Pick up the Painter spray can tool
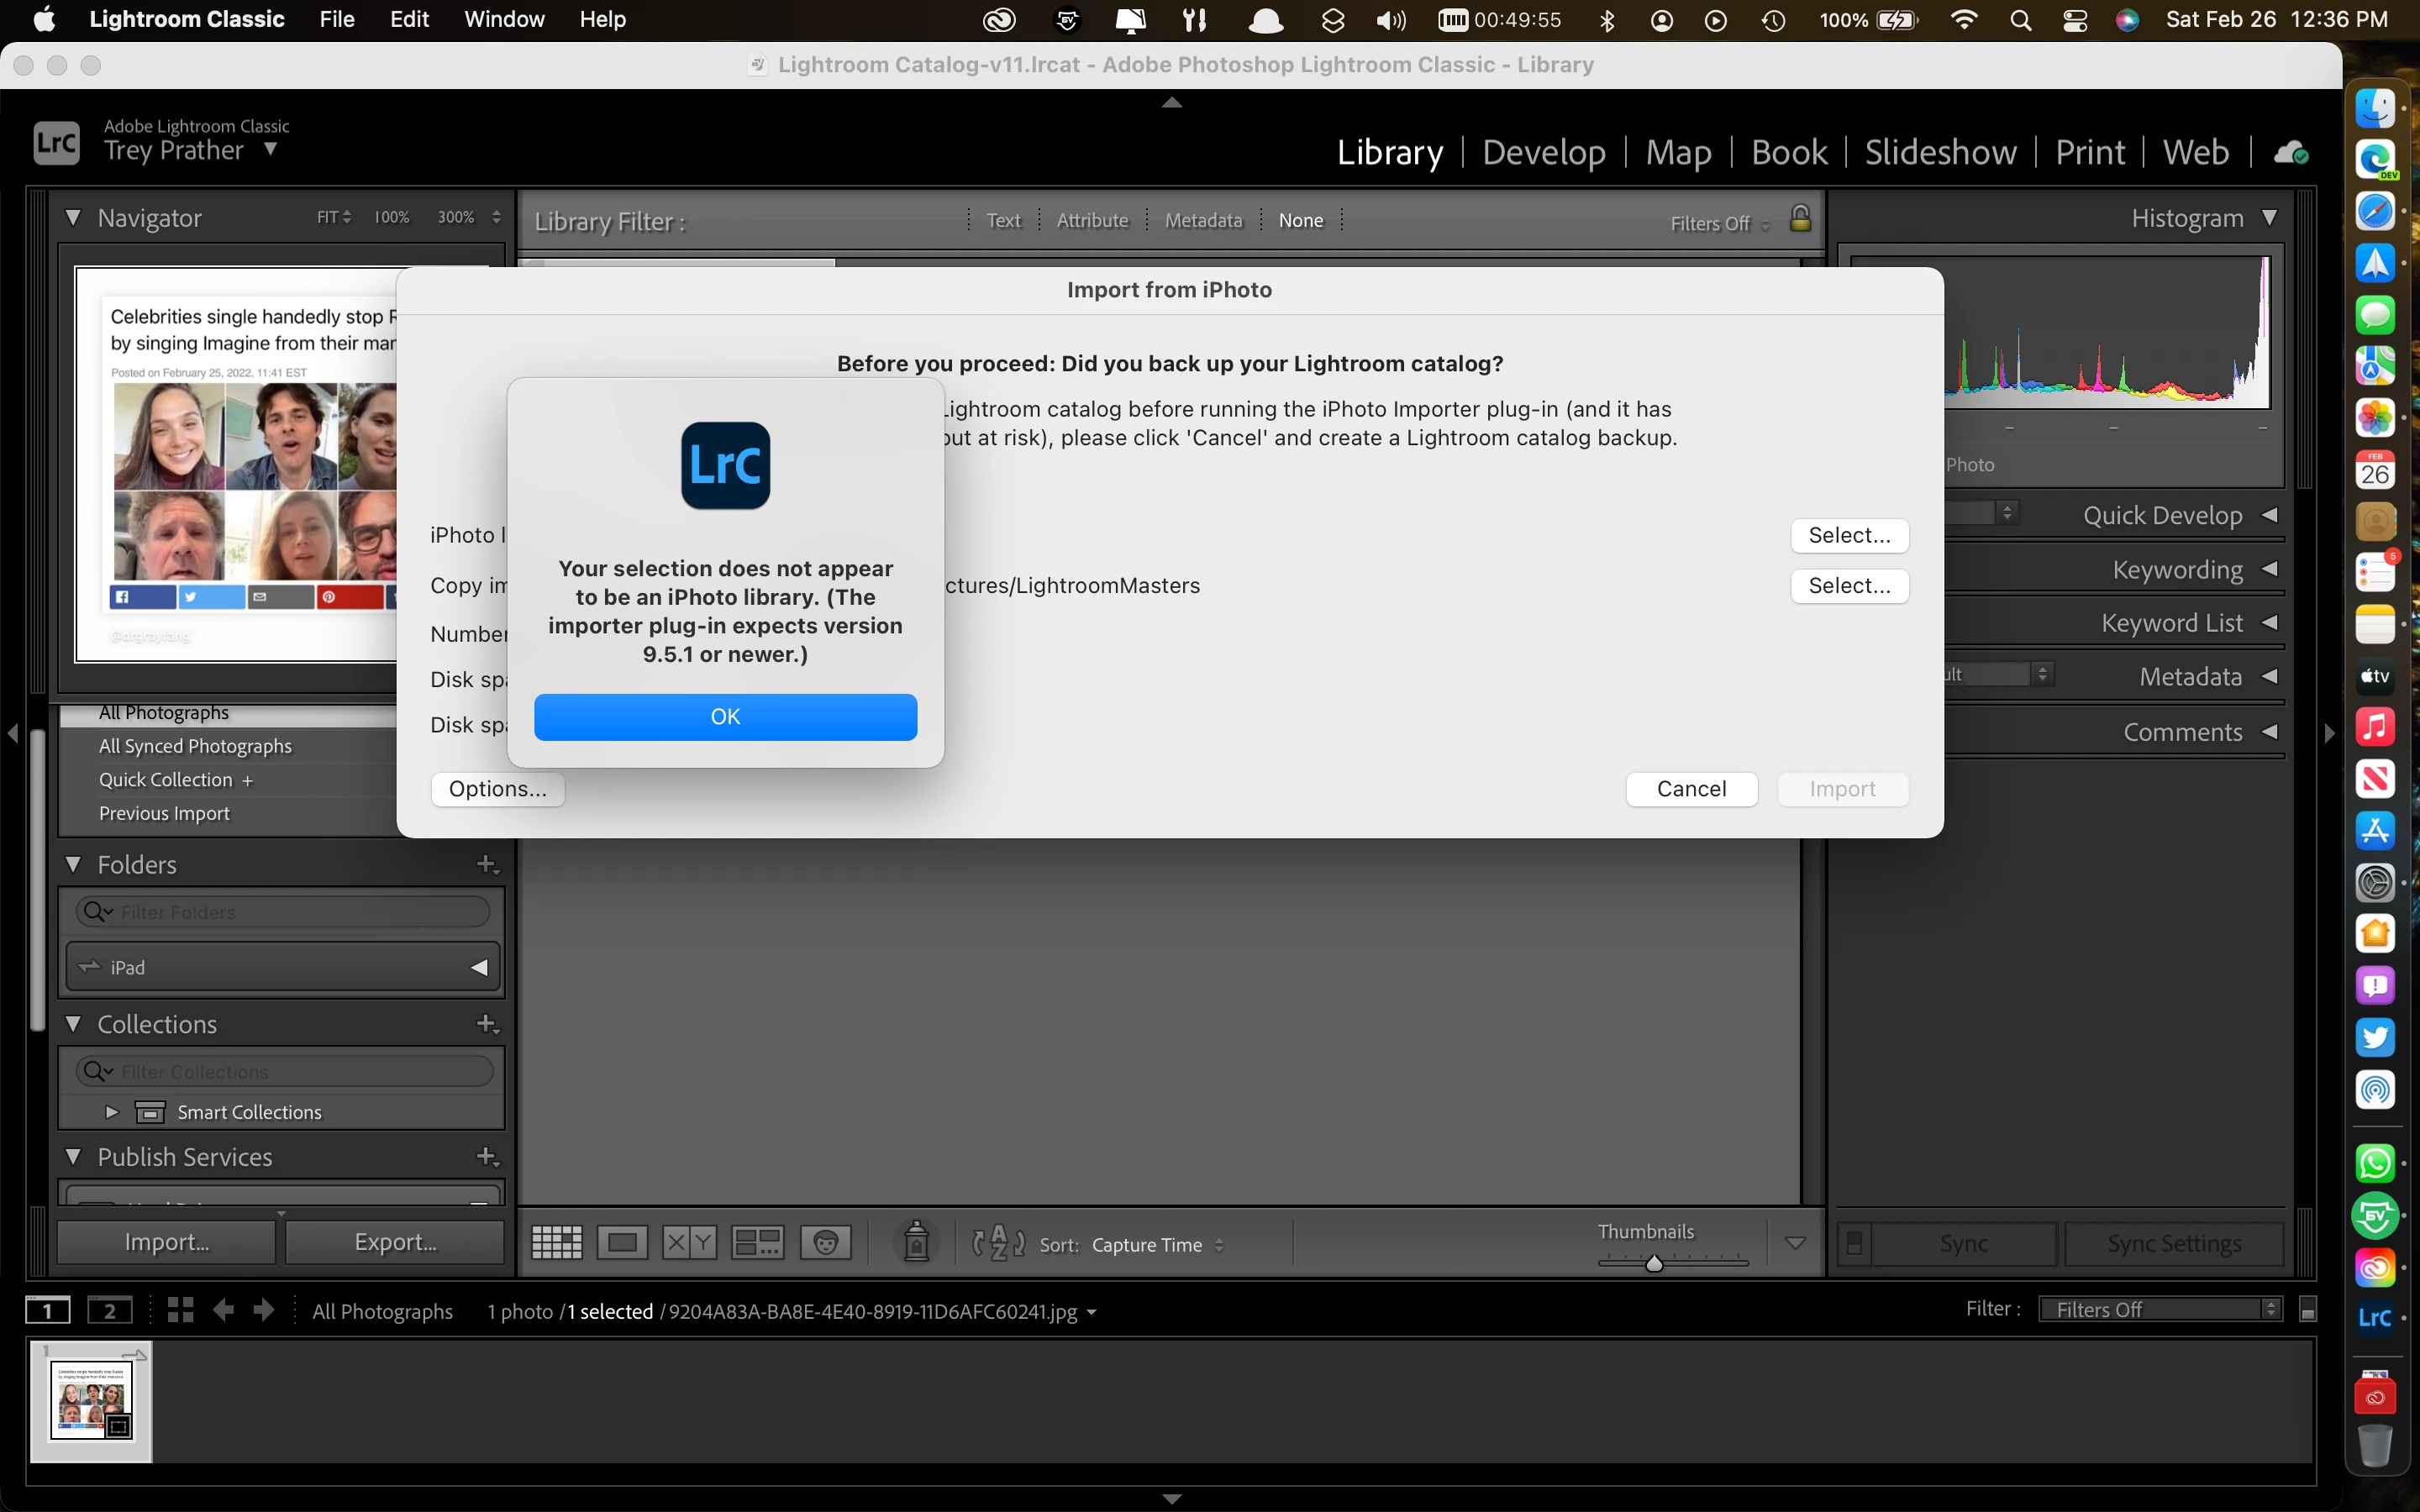Viewport: 2420px width, 1512px height. point(916,1242)
